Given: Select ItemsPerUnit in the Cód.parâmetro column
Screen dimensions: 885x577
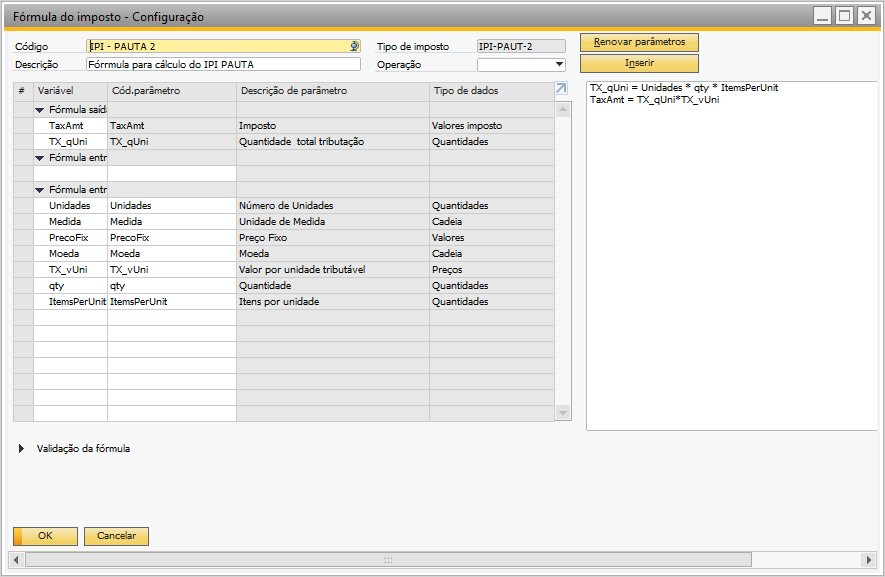Looking at the screenshot, I should [x=172, y=302].
